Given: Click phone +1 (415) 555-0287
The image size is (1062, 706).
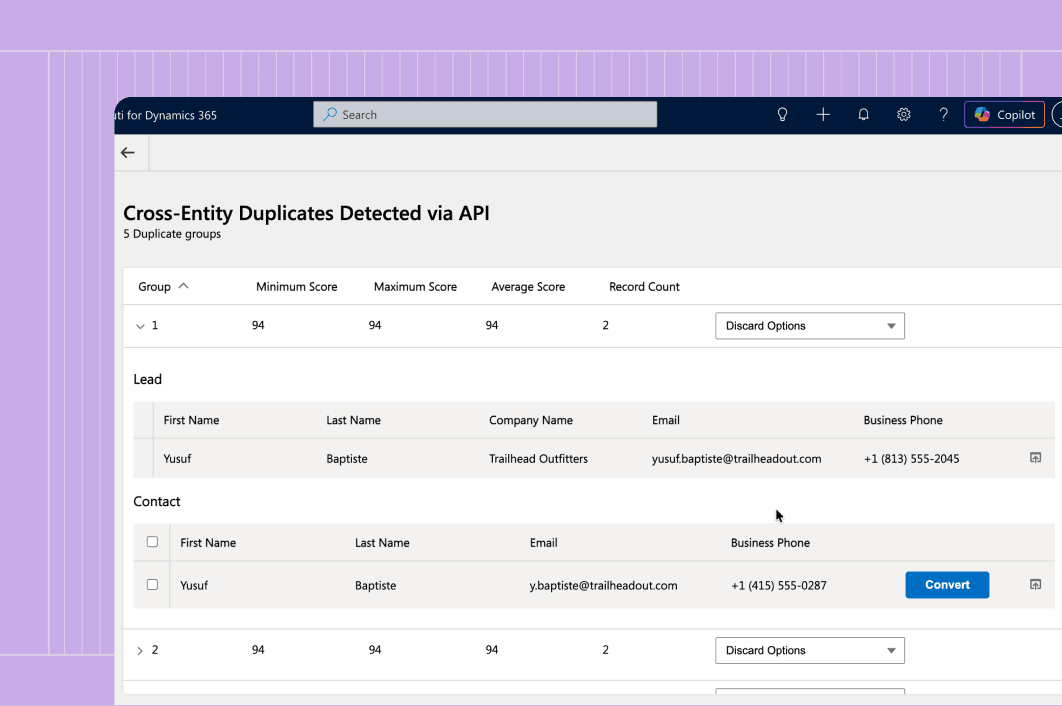Looking at the screenshot, I should 779,585.
